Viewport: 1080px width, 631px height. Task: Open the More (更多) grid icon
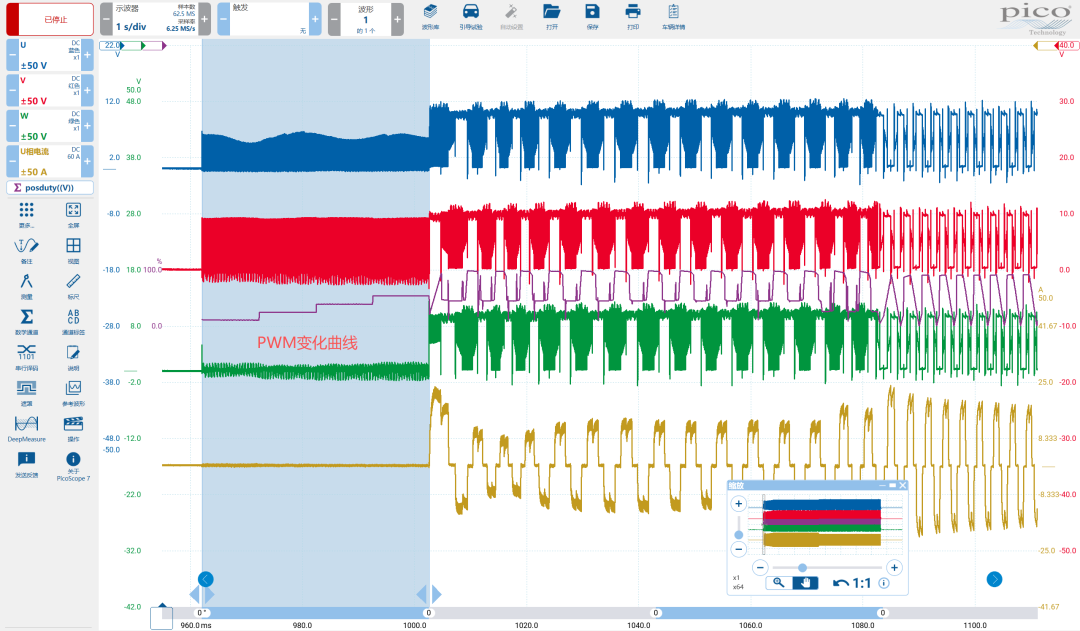pyautogui.click(x=26, y=215)
